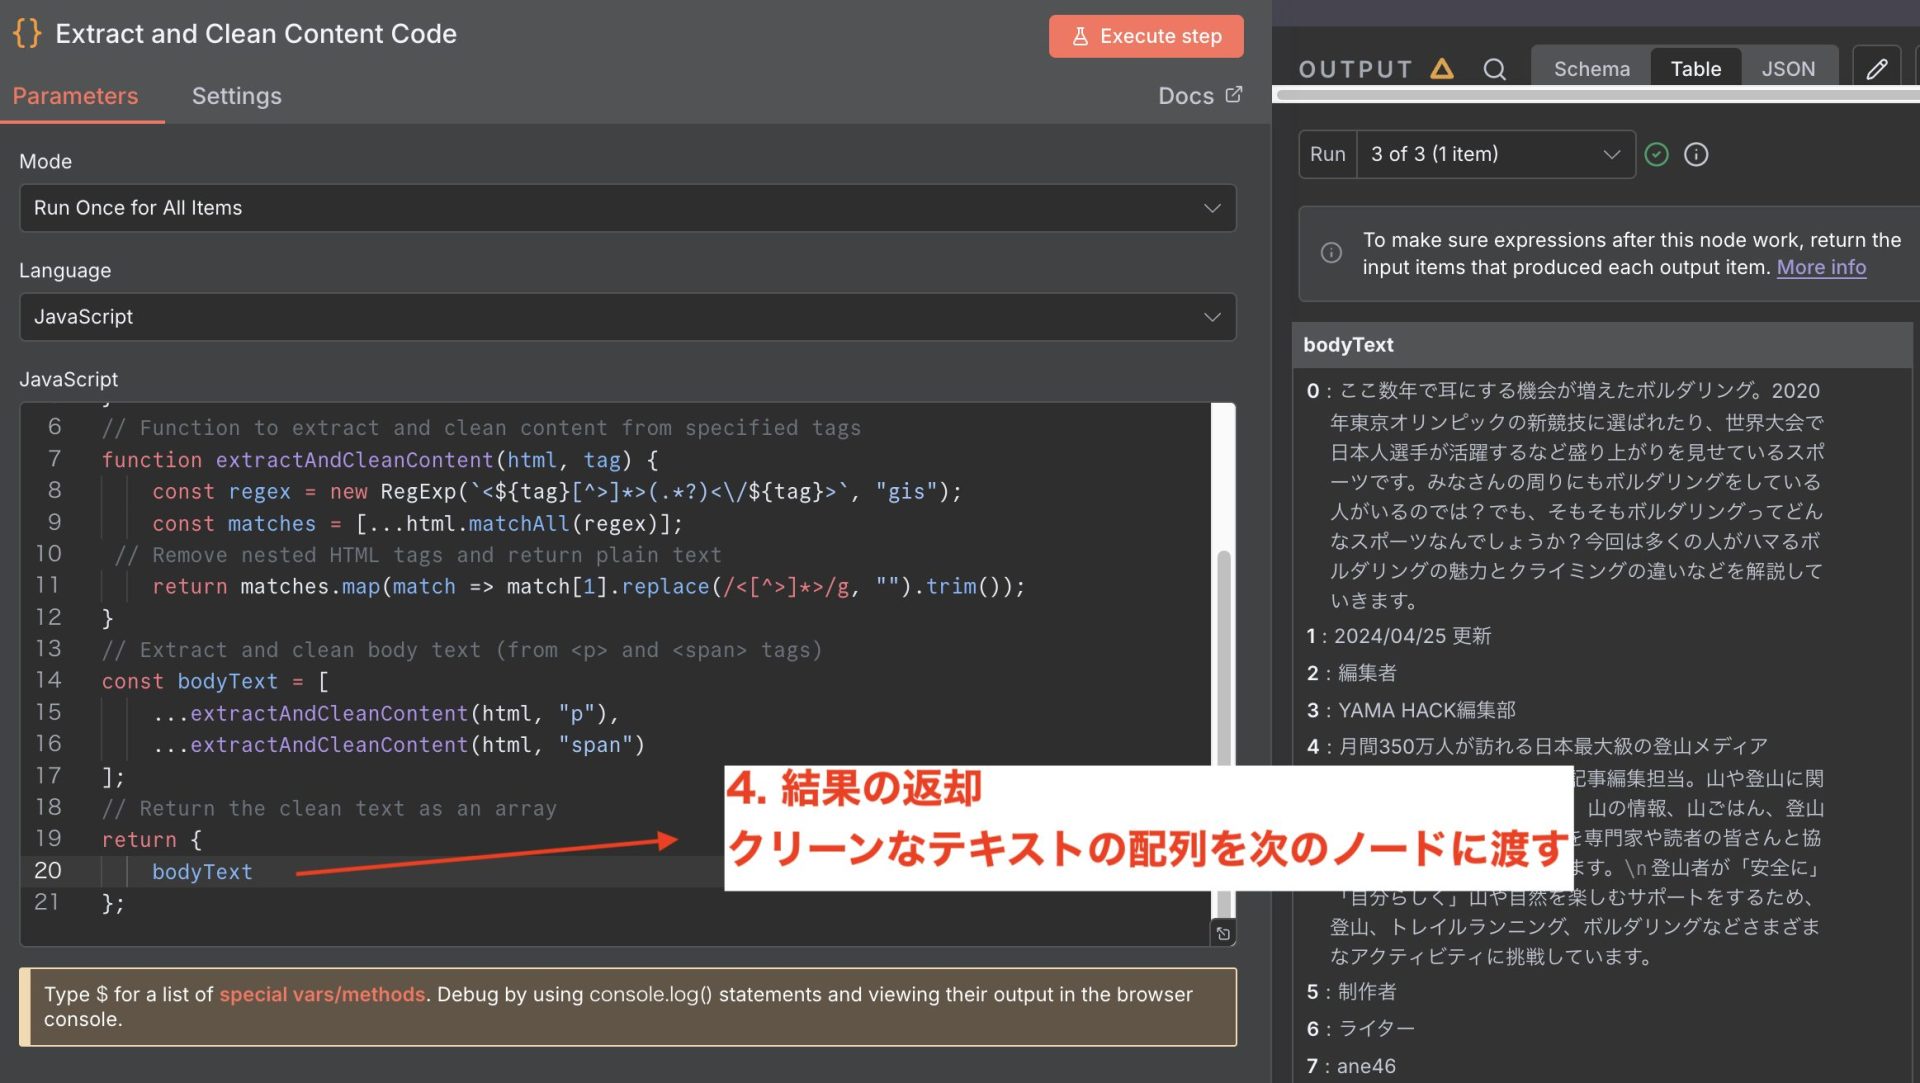Click the search icon in the Output panel
1920x1083 pixels.
1494,69
